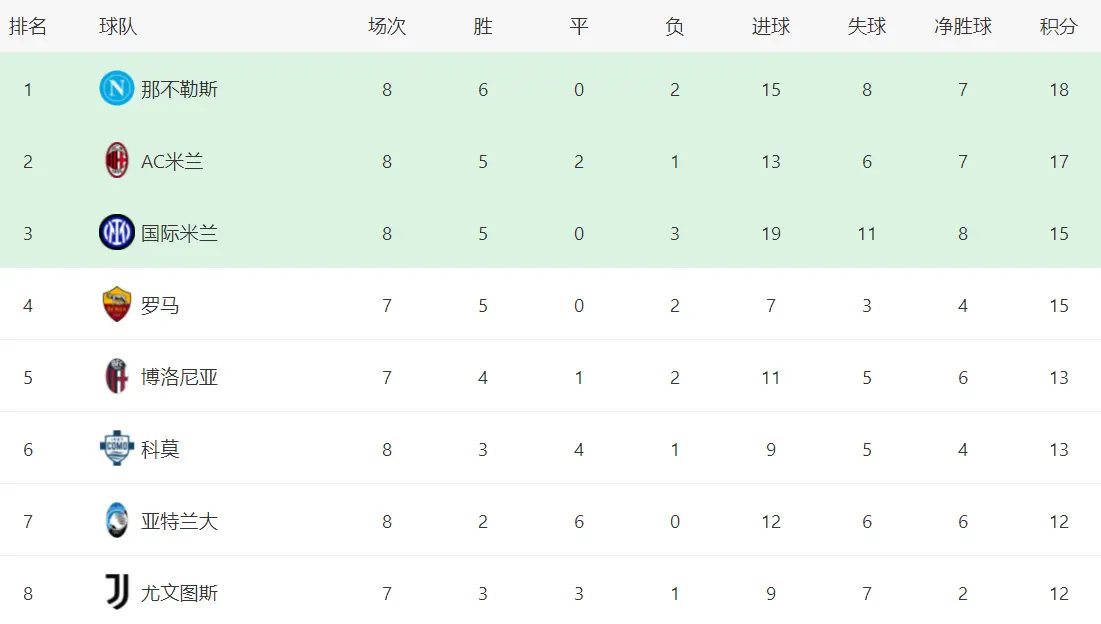Open the AC米兰 team link
The image size is (1101, 624).
tap(172, 162)
